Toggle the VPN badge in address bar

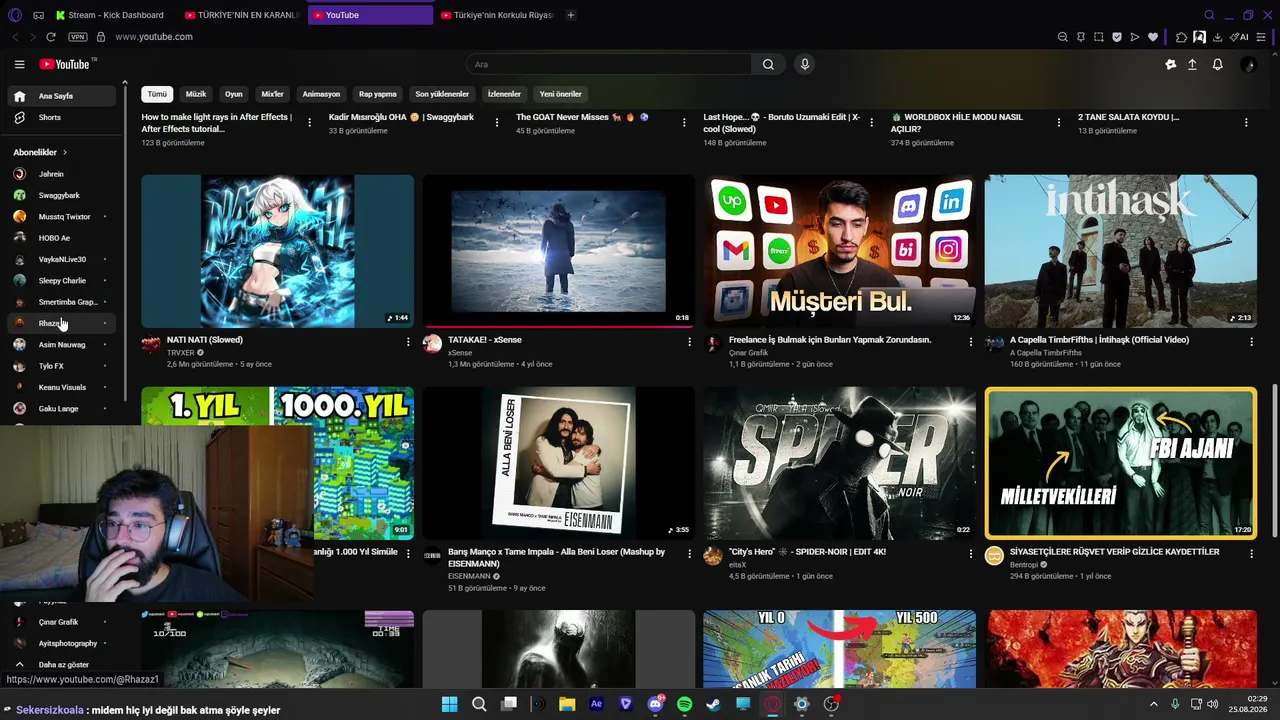(x=77, y=37)
